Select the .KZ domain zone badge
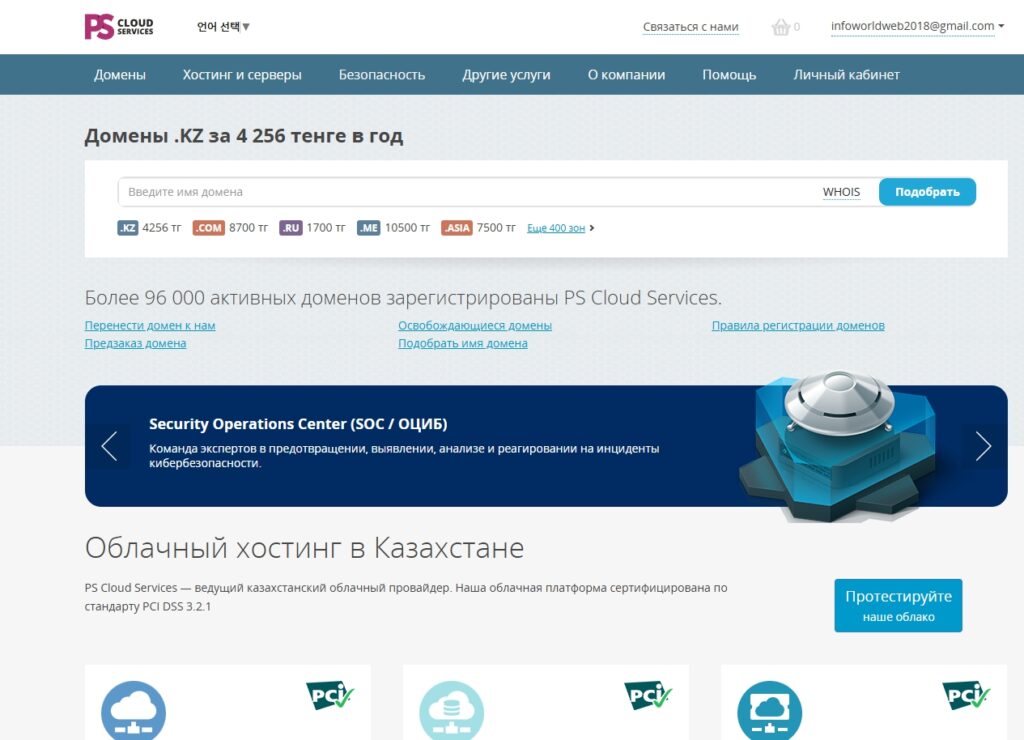 [128, 228]
